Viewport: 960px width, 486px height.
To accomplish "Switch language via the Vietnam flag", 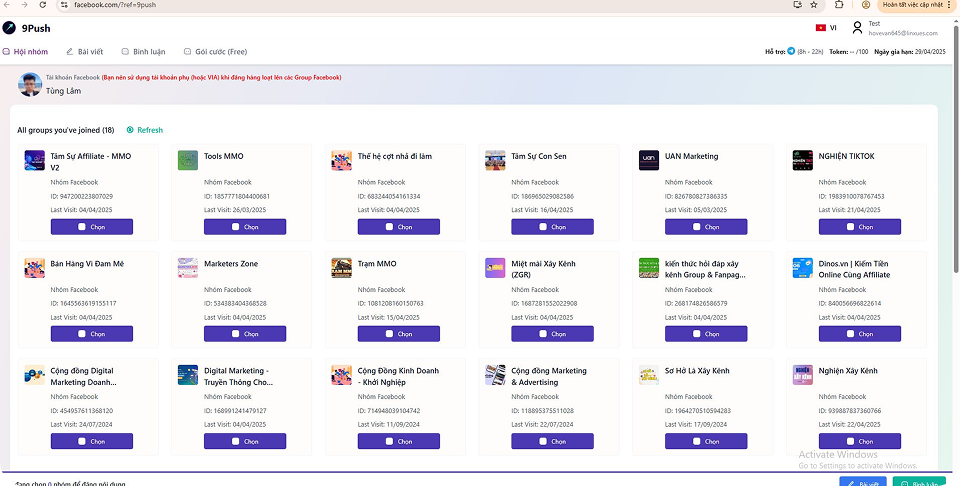I will (x=820, y=28).
